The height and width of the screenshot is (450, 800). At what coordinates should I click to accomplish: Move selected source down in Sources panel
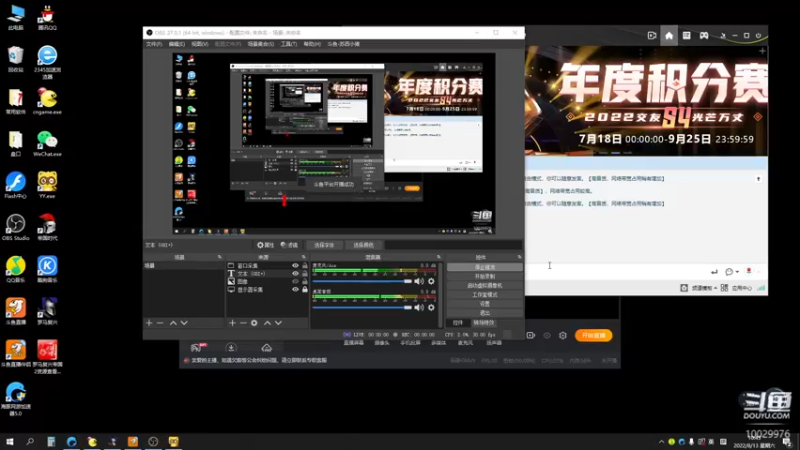coord(279,323)
